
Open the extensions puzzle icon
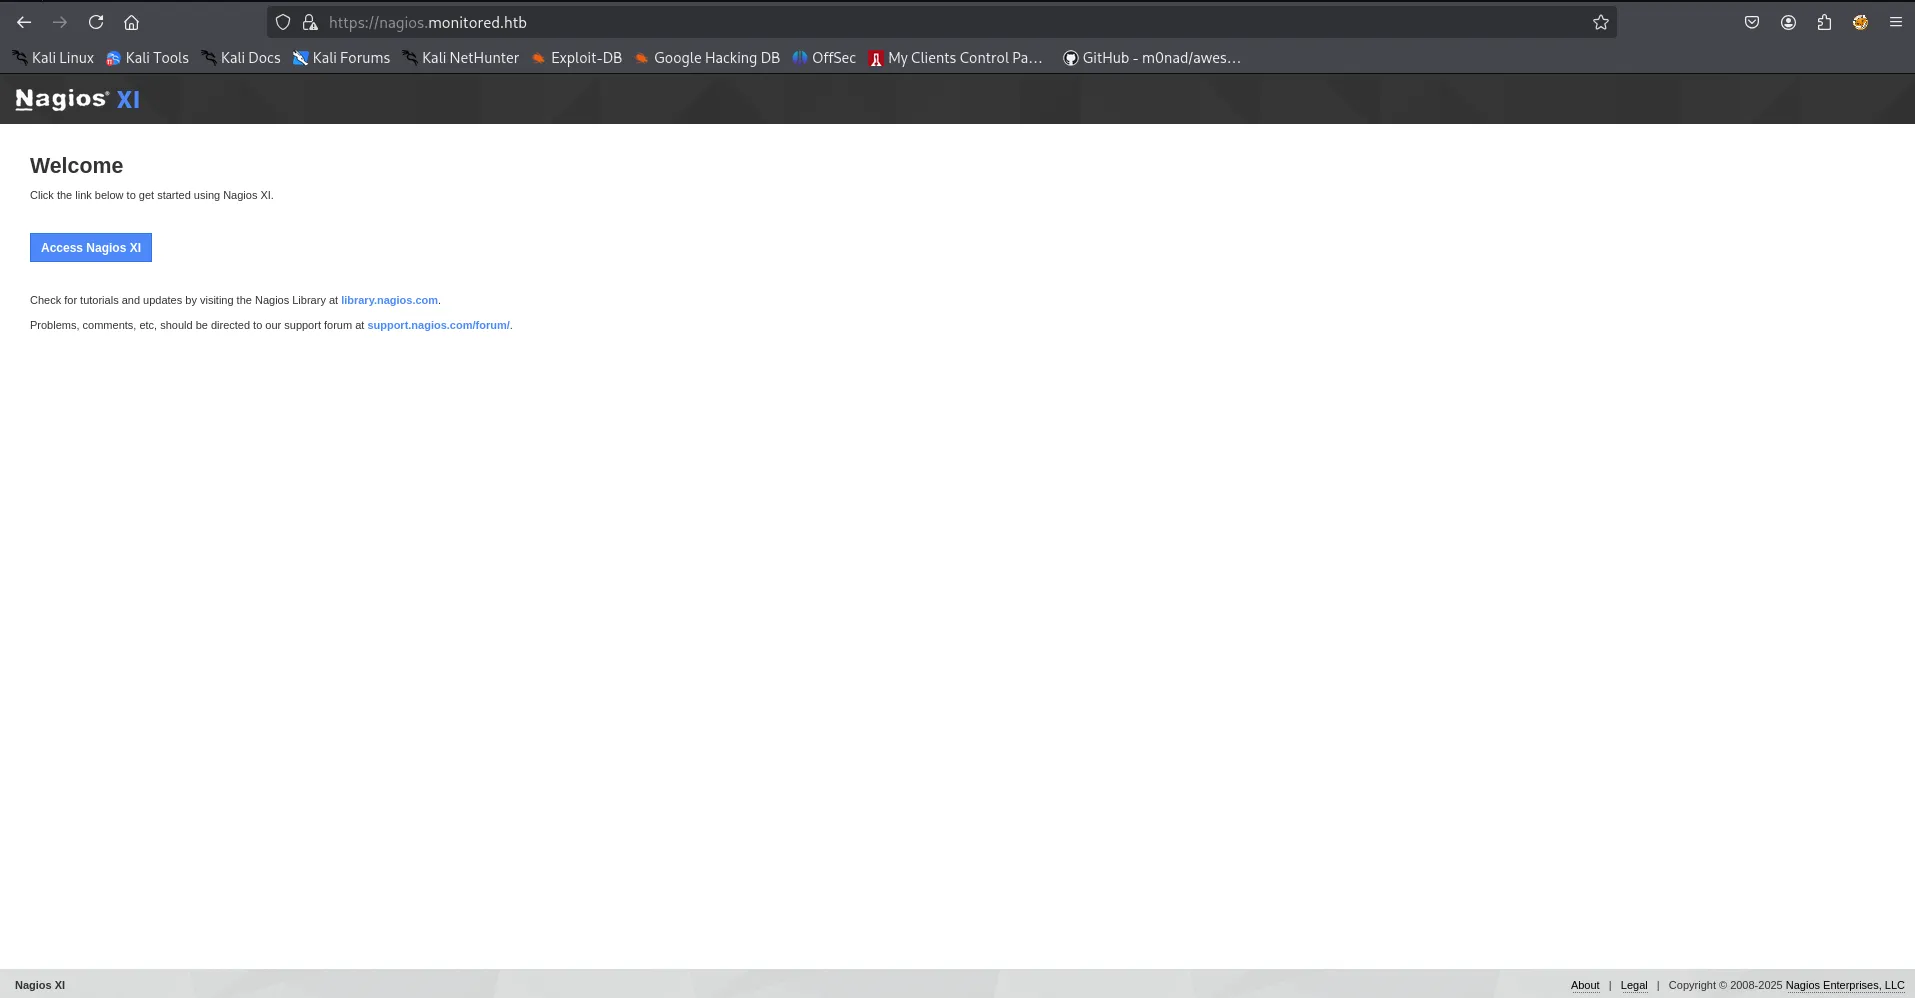[x=1824, y=22]
